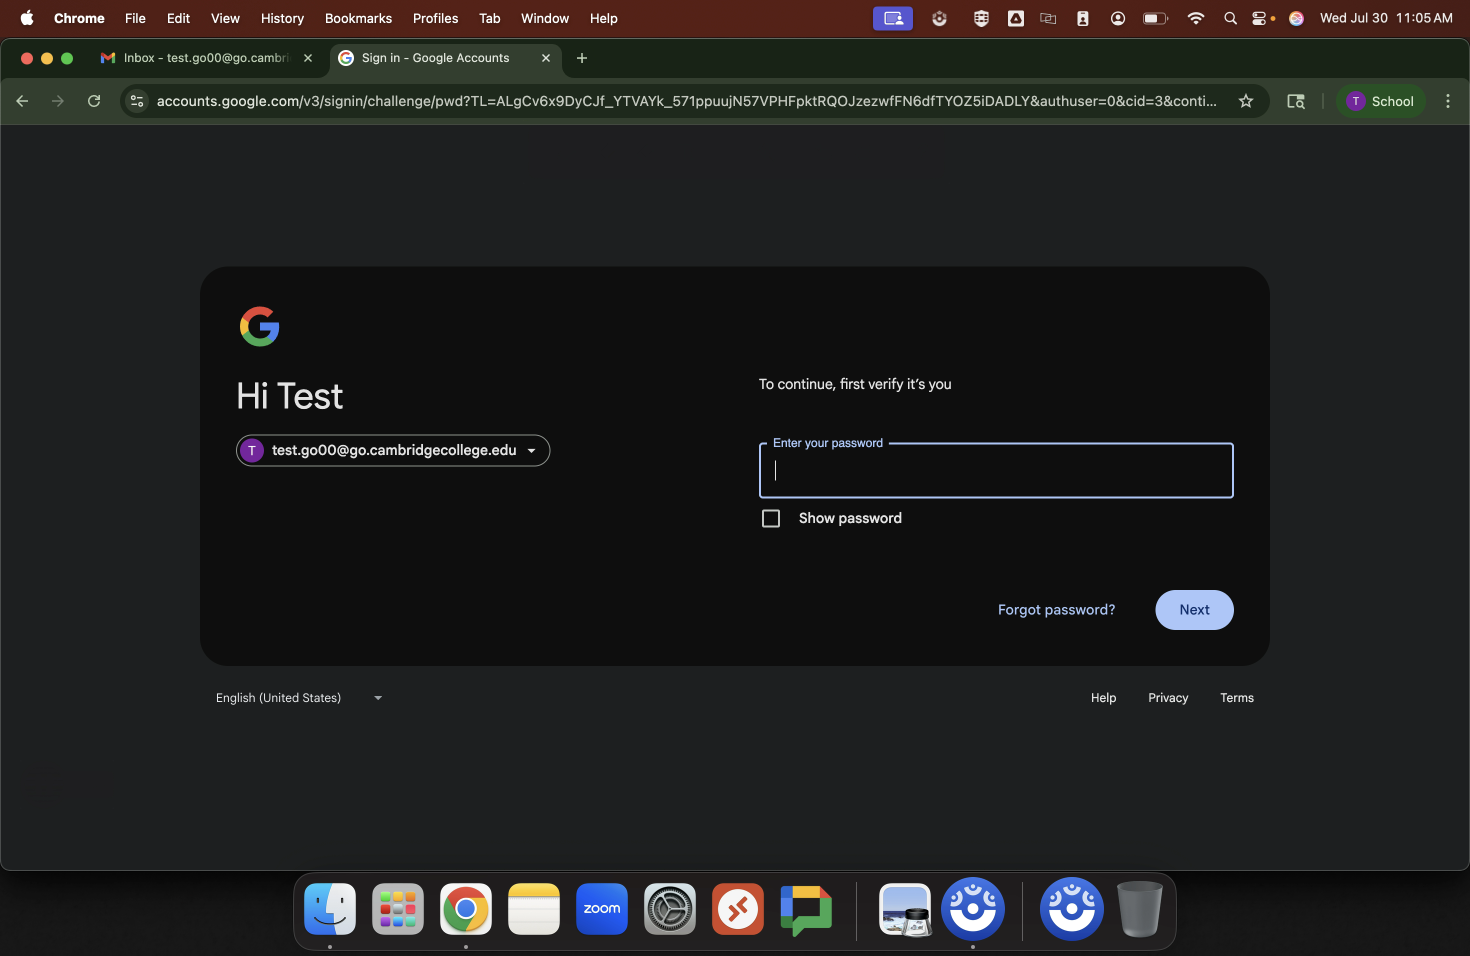Image resolution: width=1470 pixels, height=956 pixels.
Task: Expand the account switcher for test.go00
Action: pyautogui.click(x=393, y=450)
